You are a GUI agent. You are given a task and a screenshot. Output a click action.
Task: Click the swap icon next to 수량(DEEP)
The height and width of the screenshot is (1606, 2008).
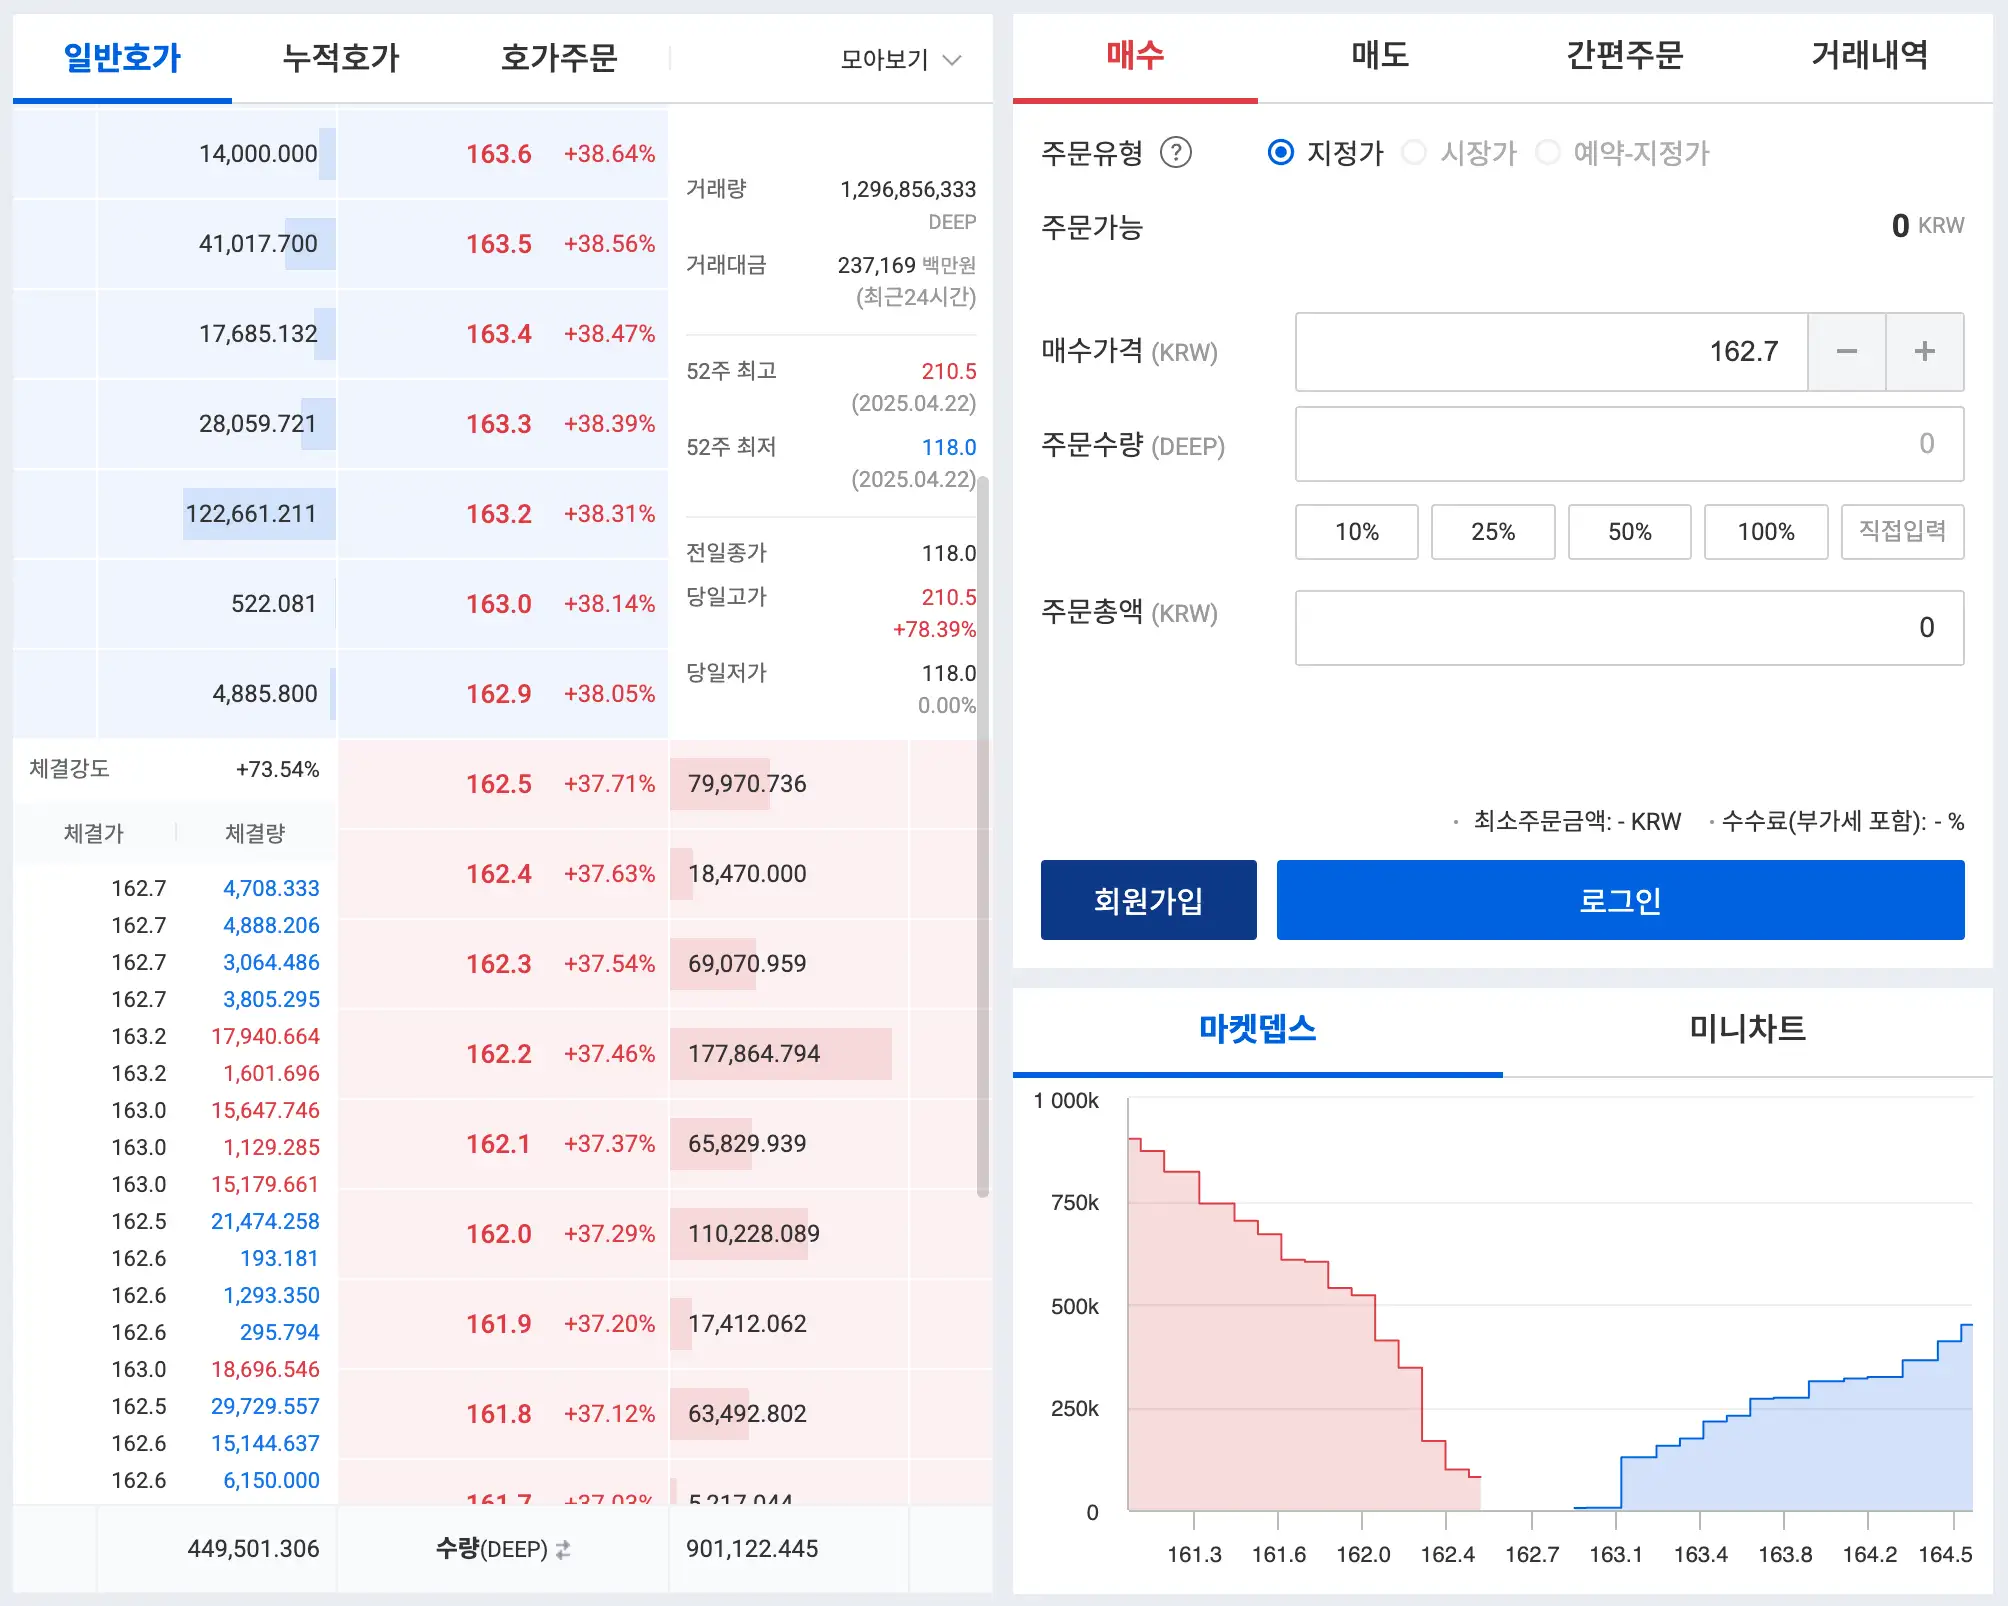[563, 1548]
